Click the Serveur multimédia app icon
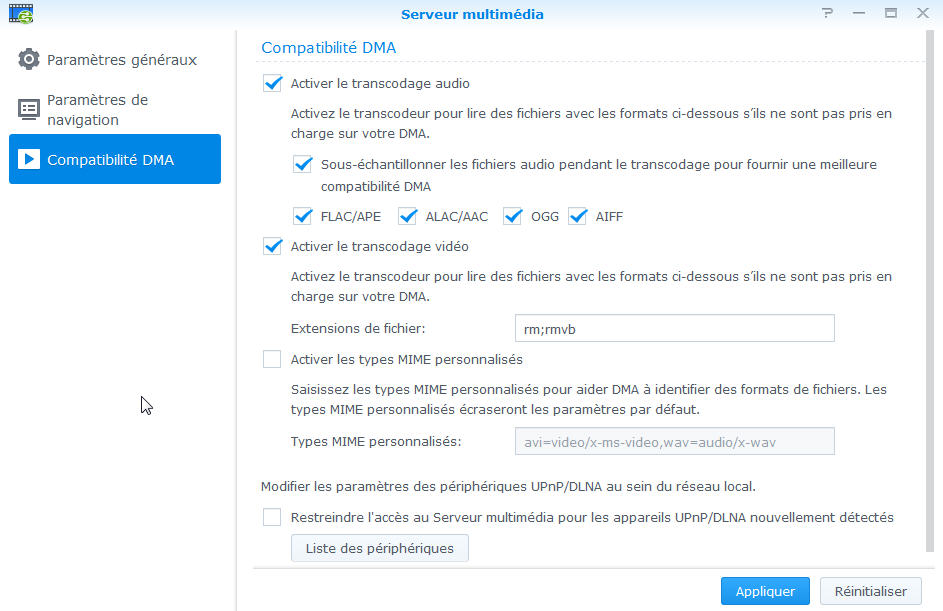 coord(21,13)
